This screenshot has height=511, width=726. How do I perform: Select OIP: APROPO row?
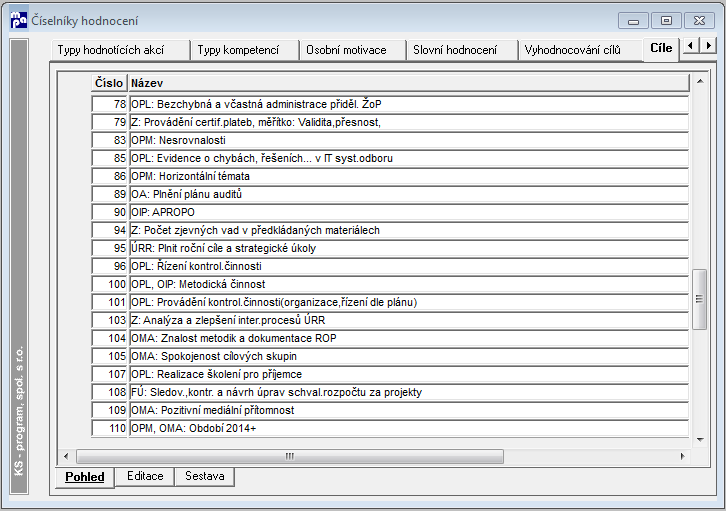(x=390, y=212)
